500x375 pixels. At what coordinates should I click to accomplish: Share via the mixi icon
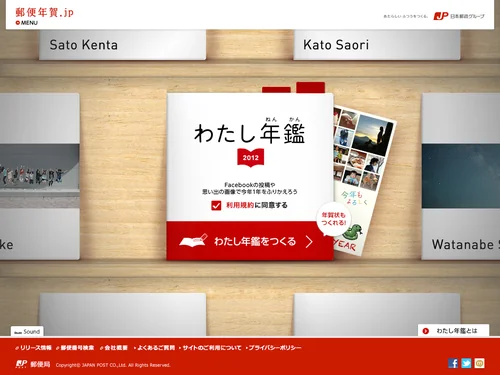point(480,363)
